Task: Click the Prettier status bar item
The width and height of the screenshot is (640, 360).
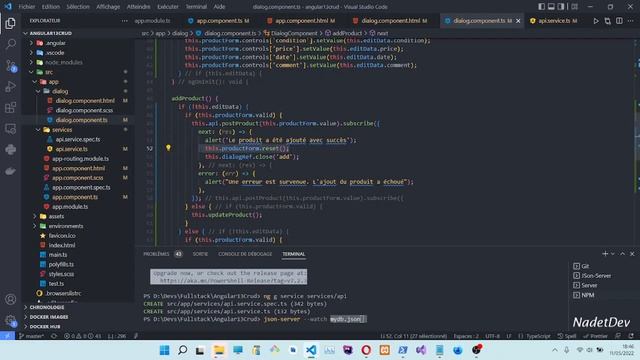Action: (x=596, y=336)
